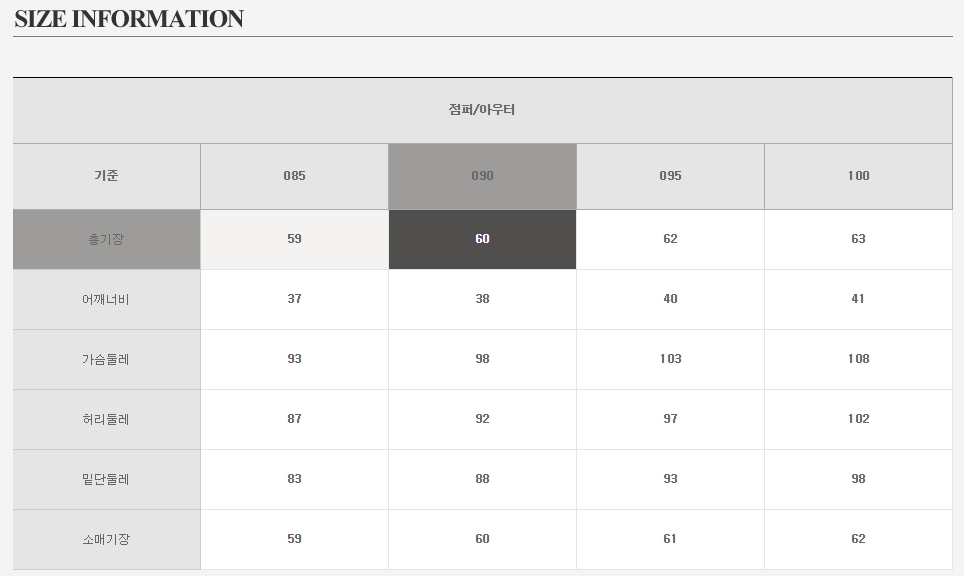Select the 090 size column header
Screen dimensions: 964x576
pos(482,176)
